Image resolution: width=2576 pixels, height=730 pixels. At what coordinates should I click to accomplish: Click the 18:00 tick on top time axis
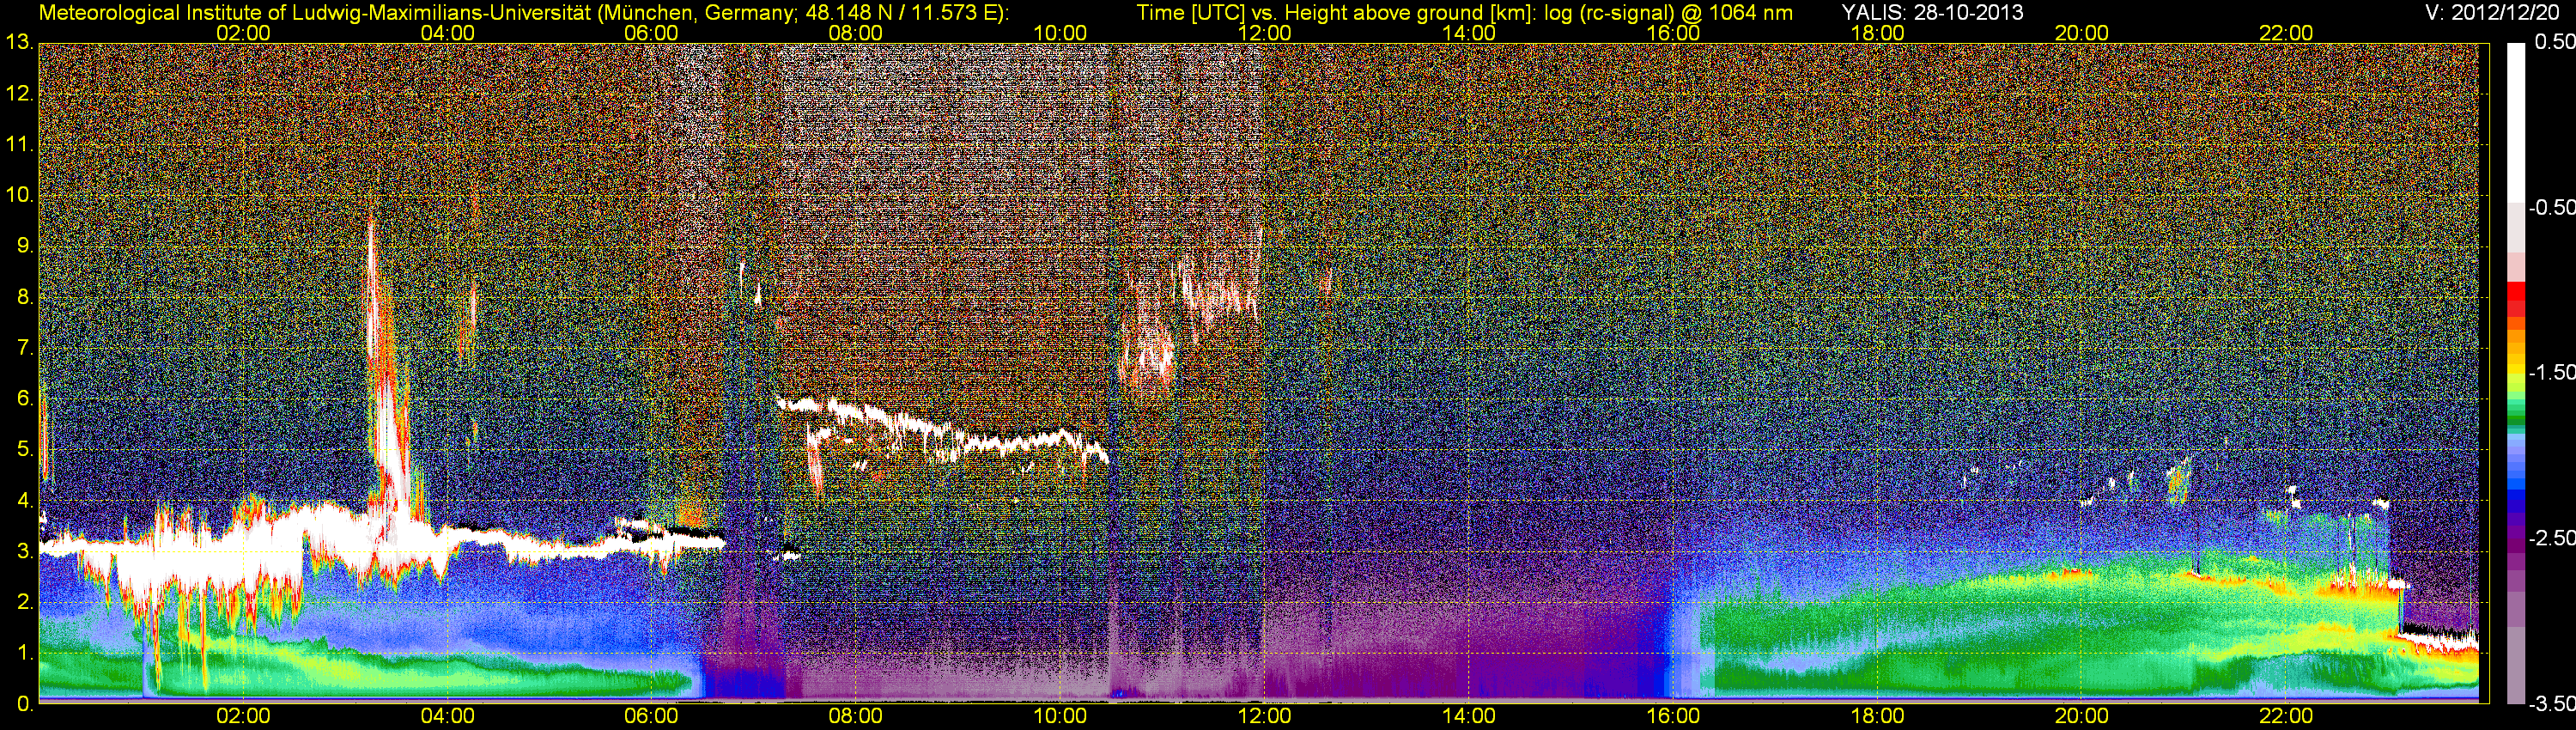coord(1877,33)
